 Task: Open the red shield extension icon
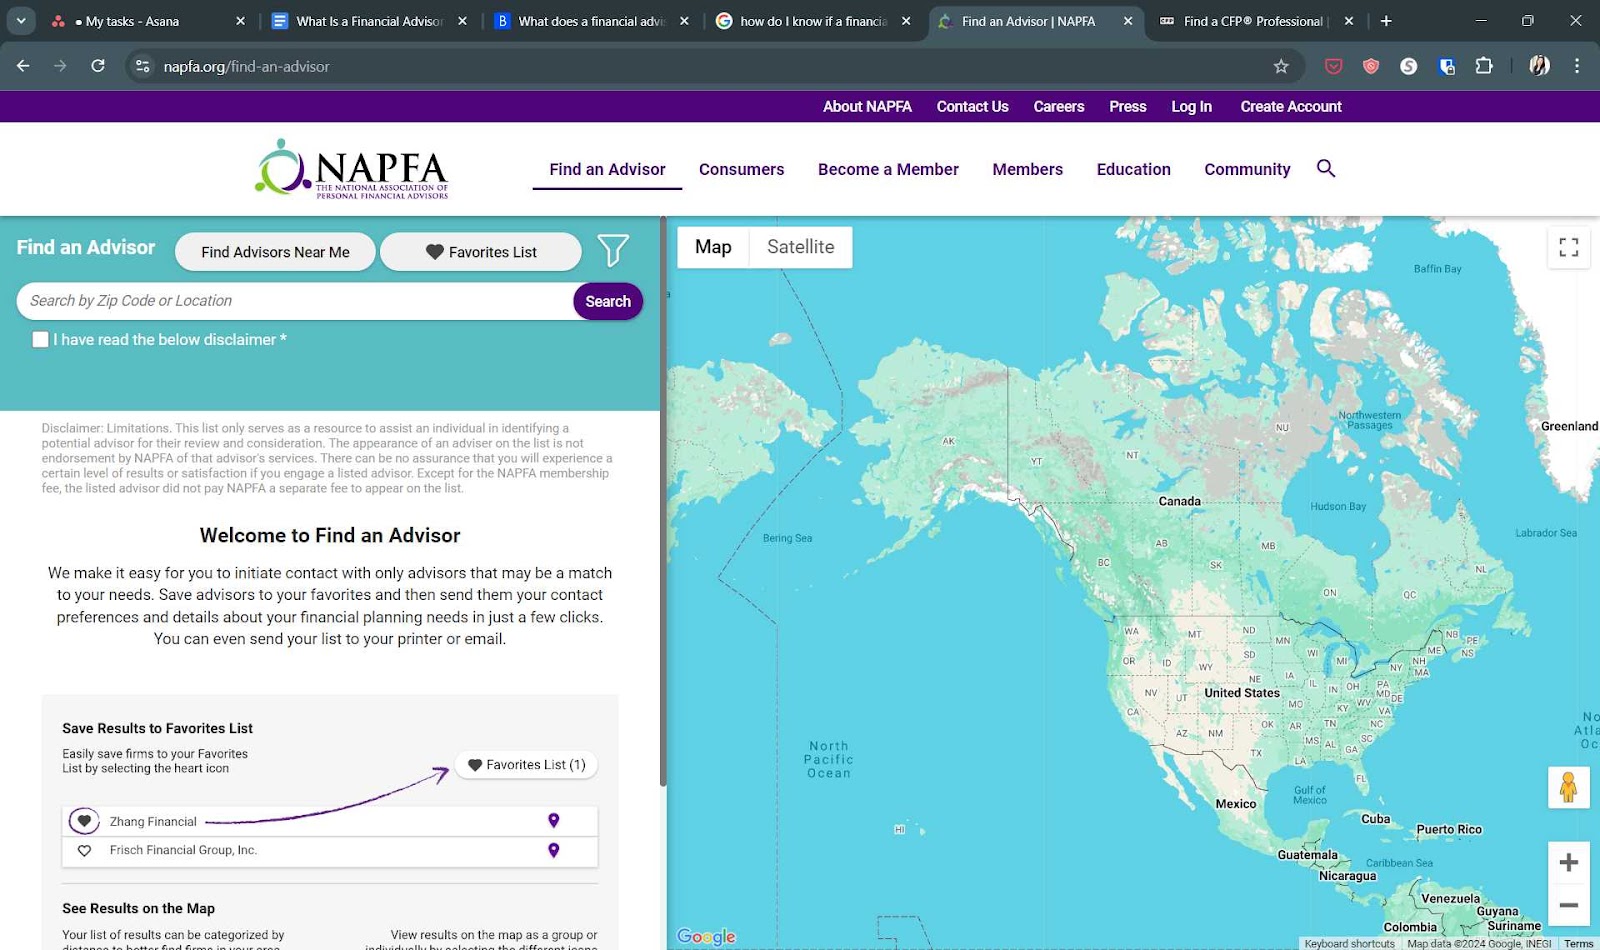[1371, 66]
